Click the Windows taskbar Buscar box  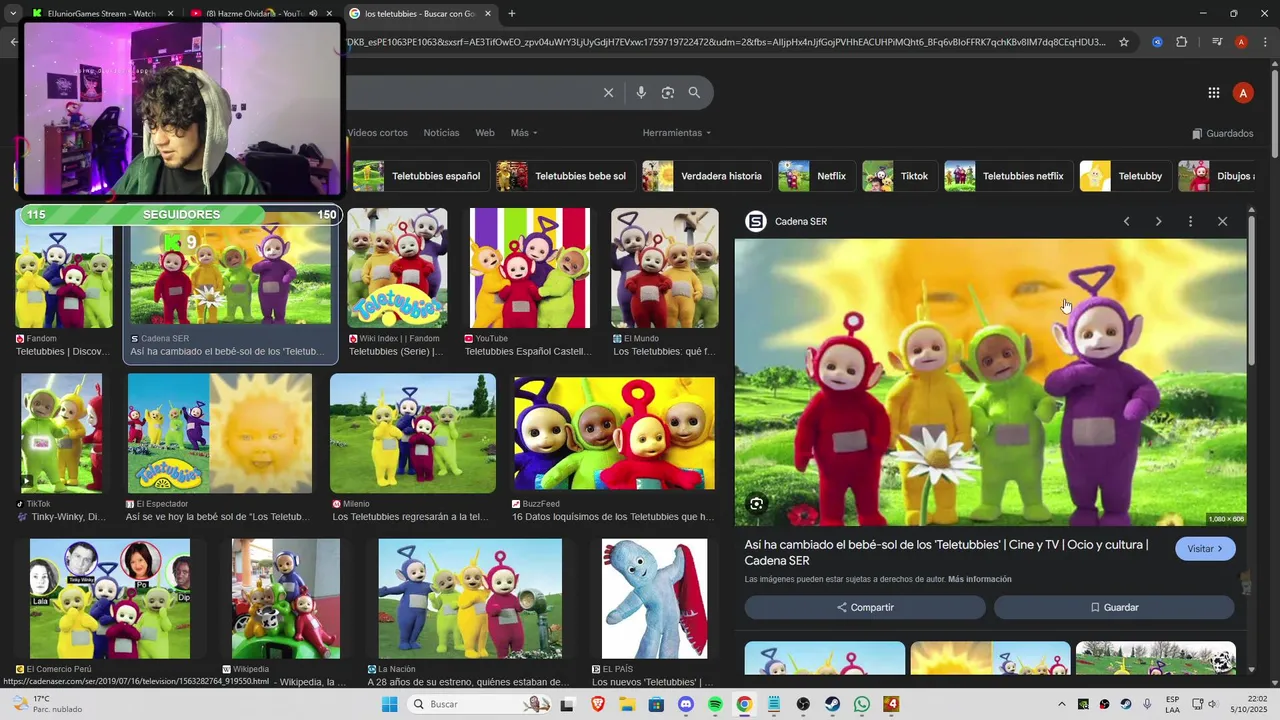[480, 704]
